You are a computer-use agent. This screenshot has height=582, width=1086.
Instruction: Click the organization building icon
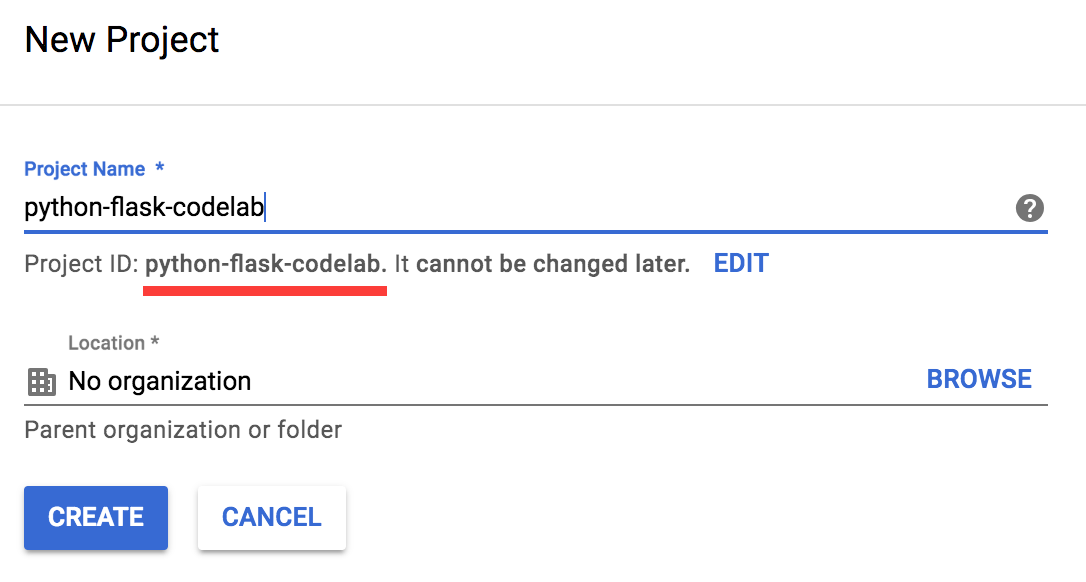[41, 381]
